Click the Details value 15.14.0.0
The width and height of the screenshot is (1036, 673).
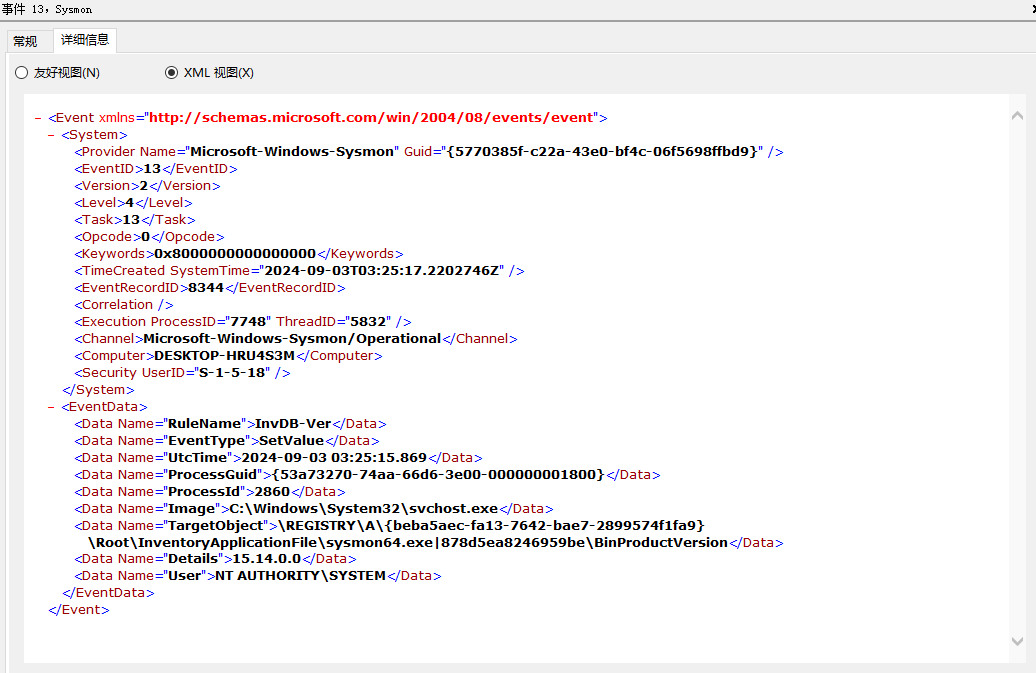pyautogui.click(x=267, y=559)
